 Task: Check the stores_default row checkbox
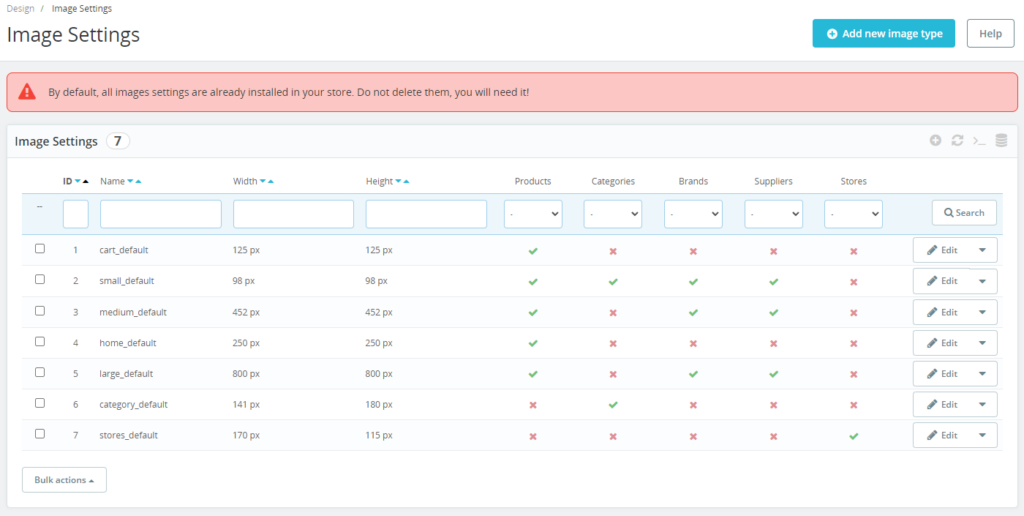pyautogui.click(x=40, y=433)
